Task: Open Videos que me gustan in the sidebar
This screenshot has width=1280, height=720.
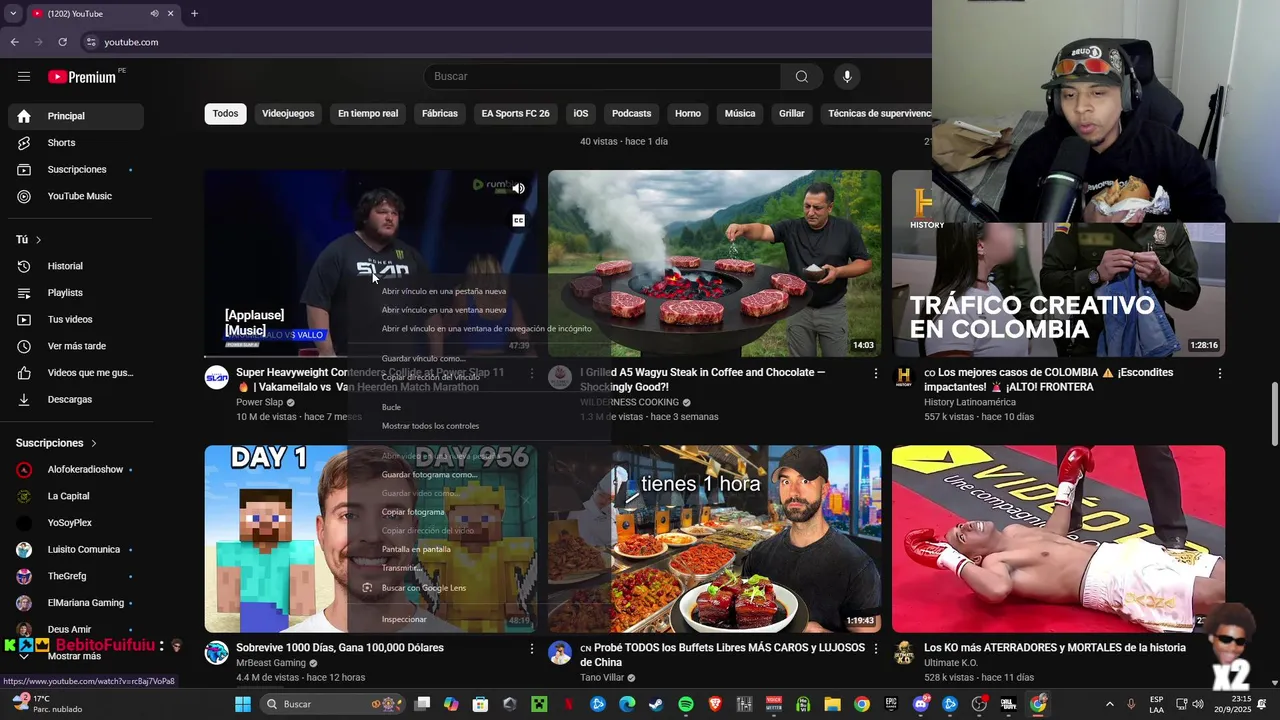Action: (76, 373)
